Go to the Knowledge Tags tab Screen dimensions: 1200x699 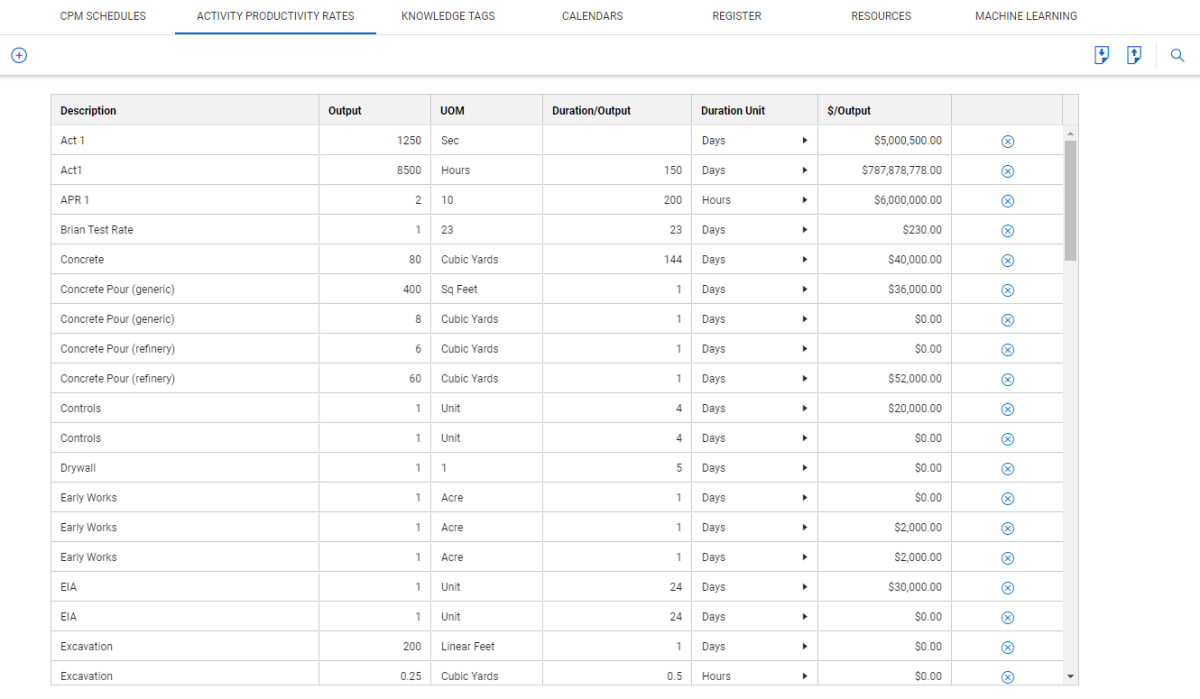(447, 17)
